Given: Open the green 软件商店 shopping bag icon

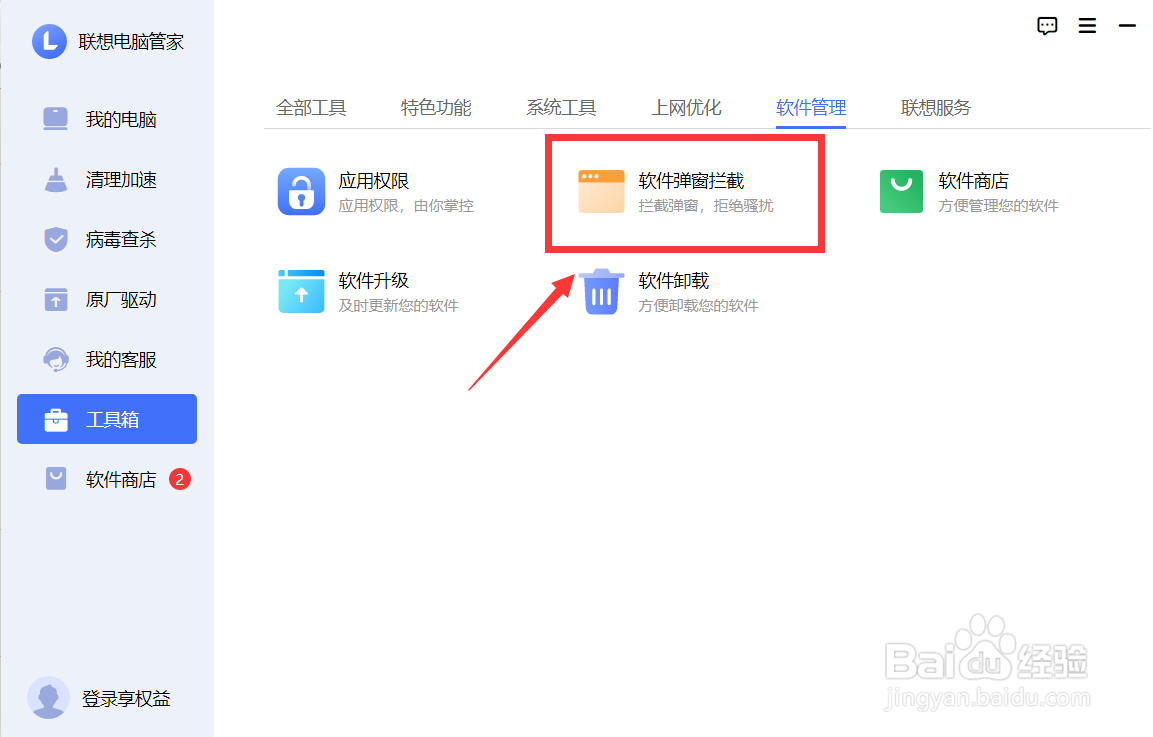Looking at the screenshot, I should (902, 191).
